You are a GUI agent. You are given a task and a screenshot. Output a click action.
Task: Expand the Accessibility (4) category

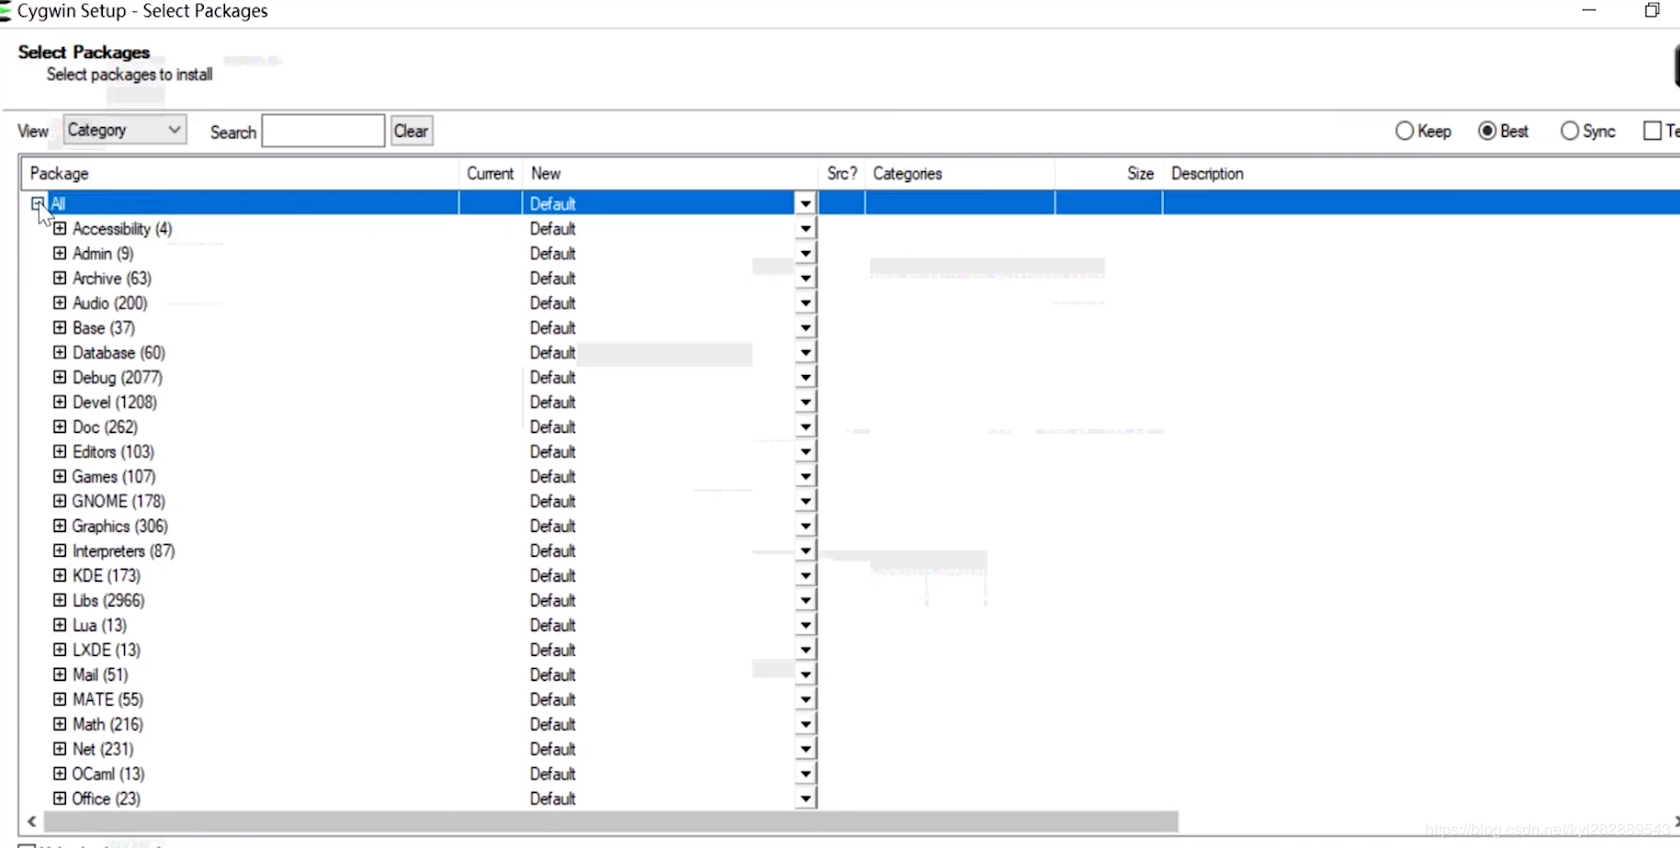point(60,228)
